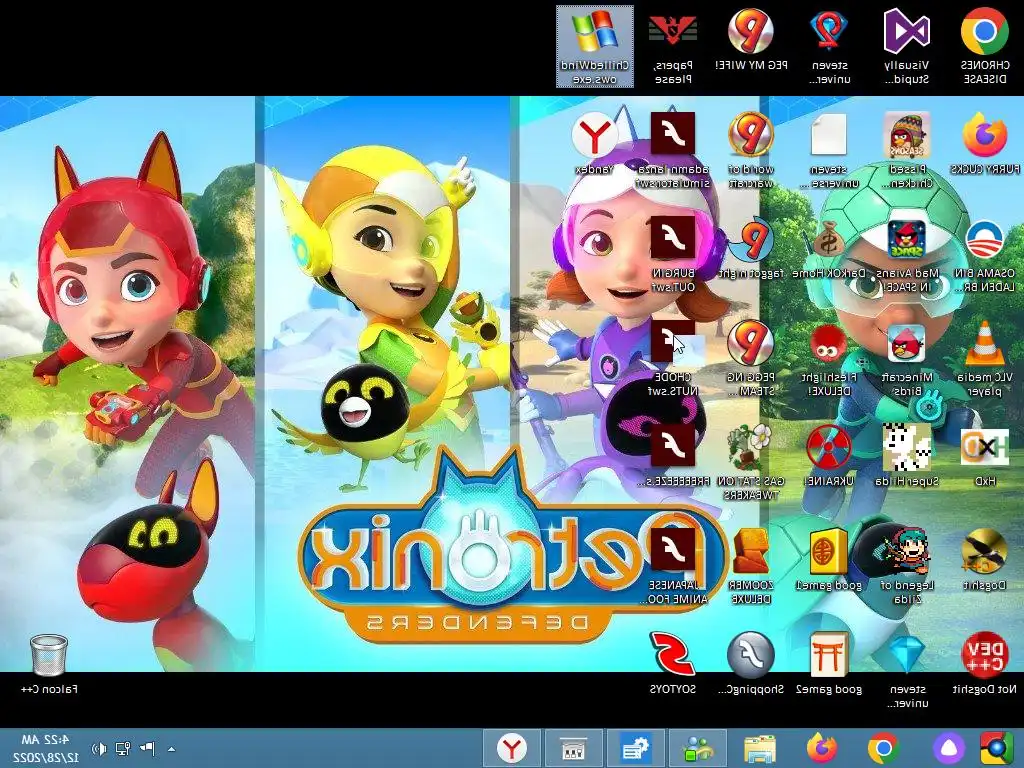Open the CHODE NUTS.swf Flash file
The image size is (1024, 768).
click(673, 359)
